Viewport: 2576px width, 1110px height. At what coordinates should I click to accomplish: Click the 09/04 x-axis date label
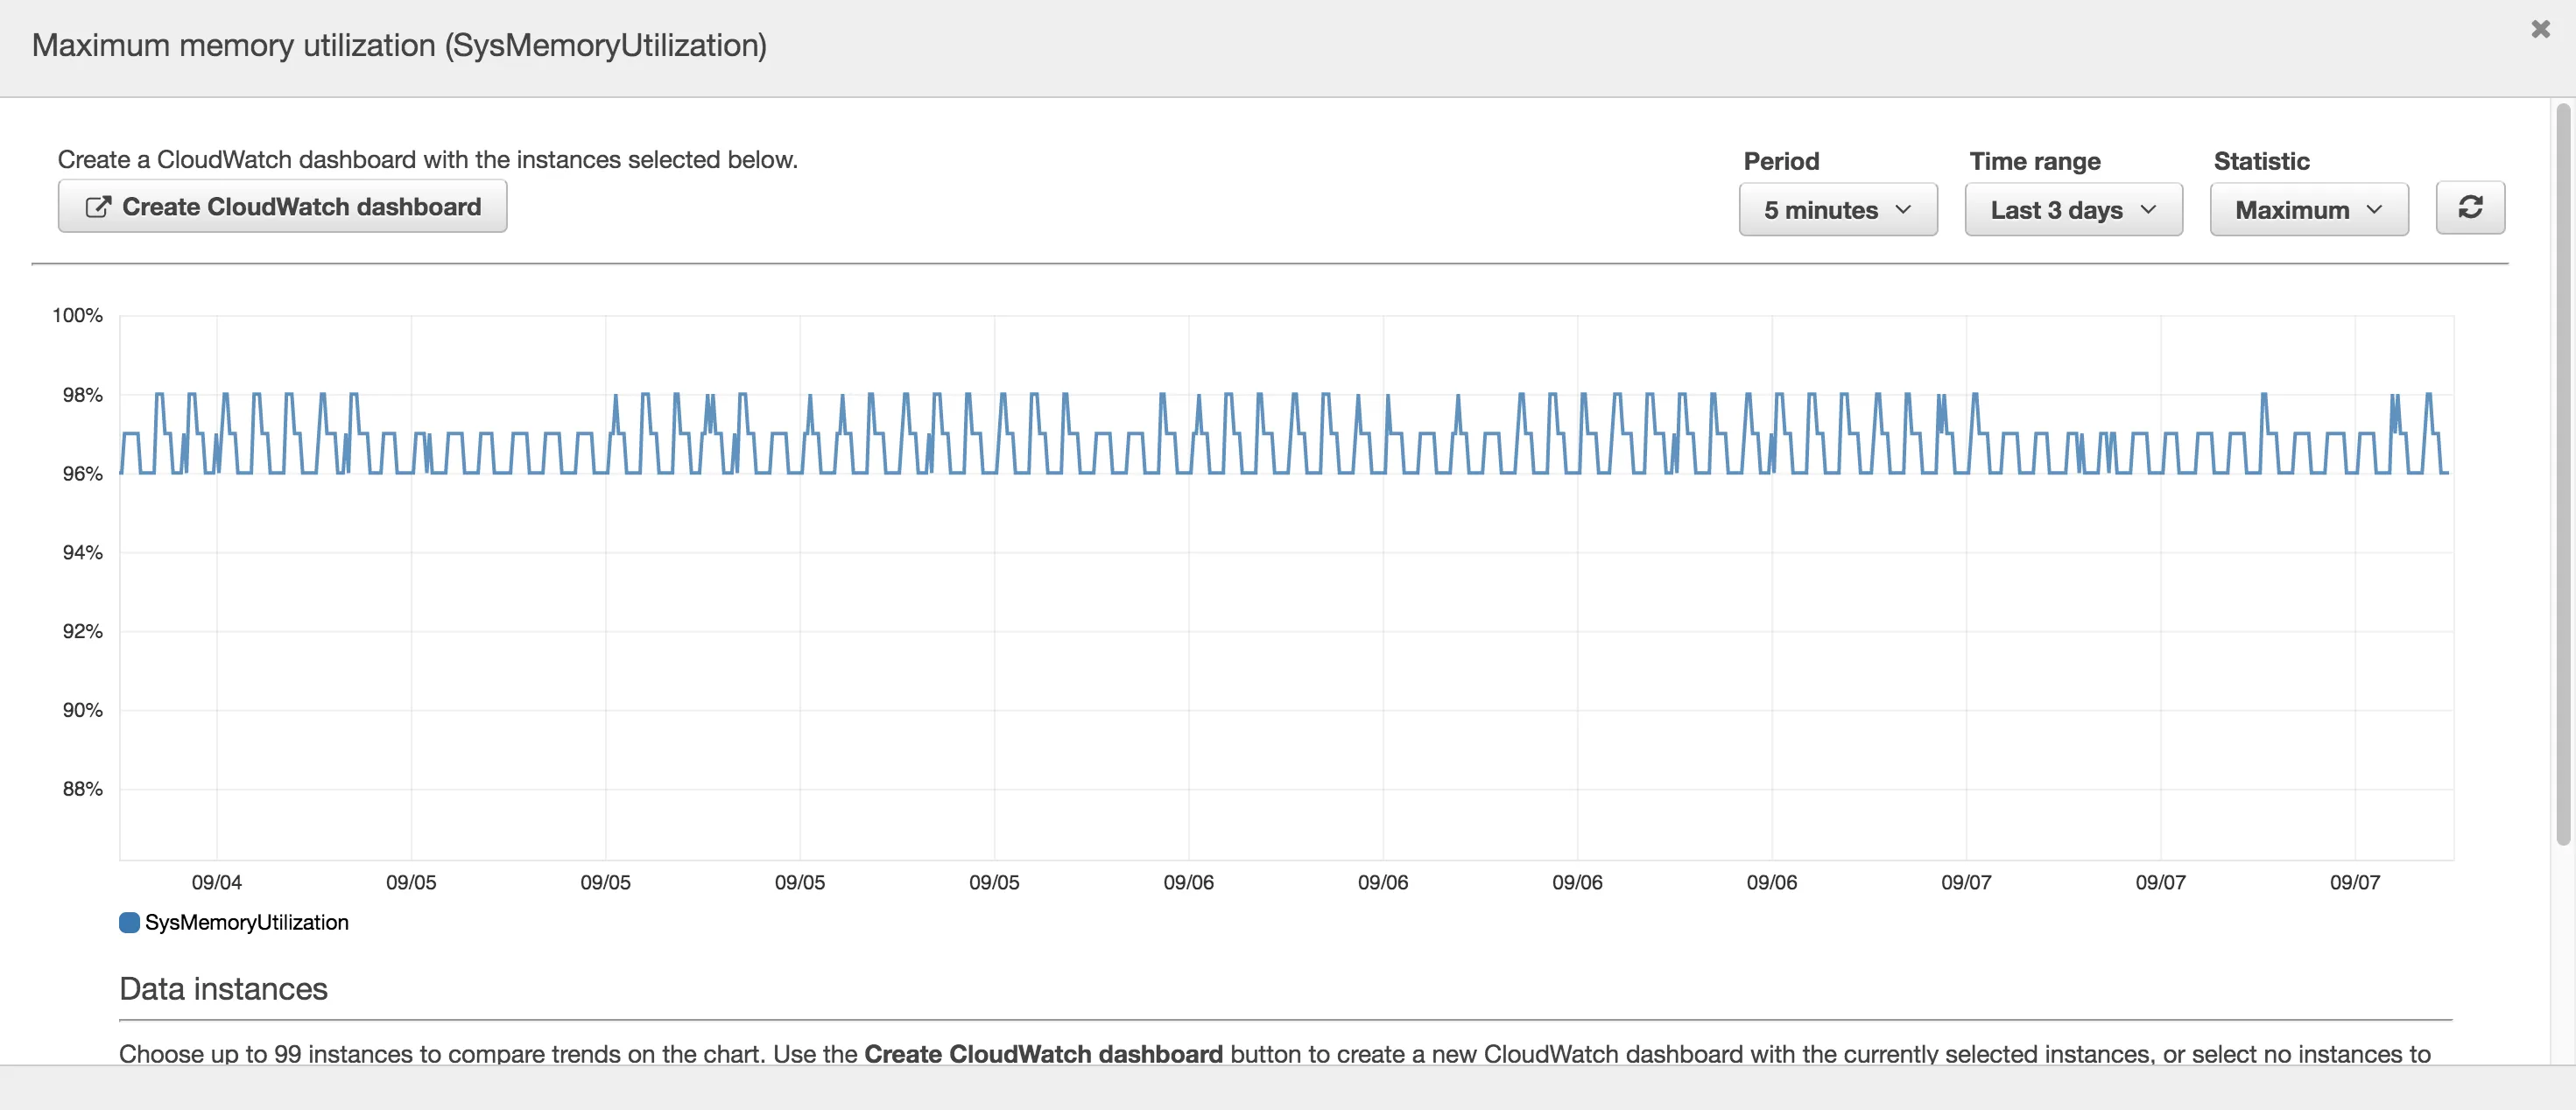(x=216, y=882)
